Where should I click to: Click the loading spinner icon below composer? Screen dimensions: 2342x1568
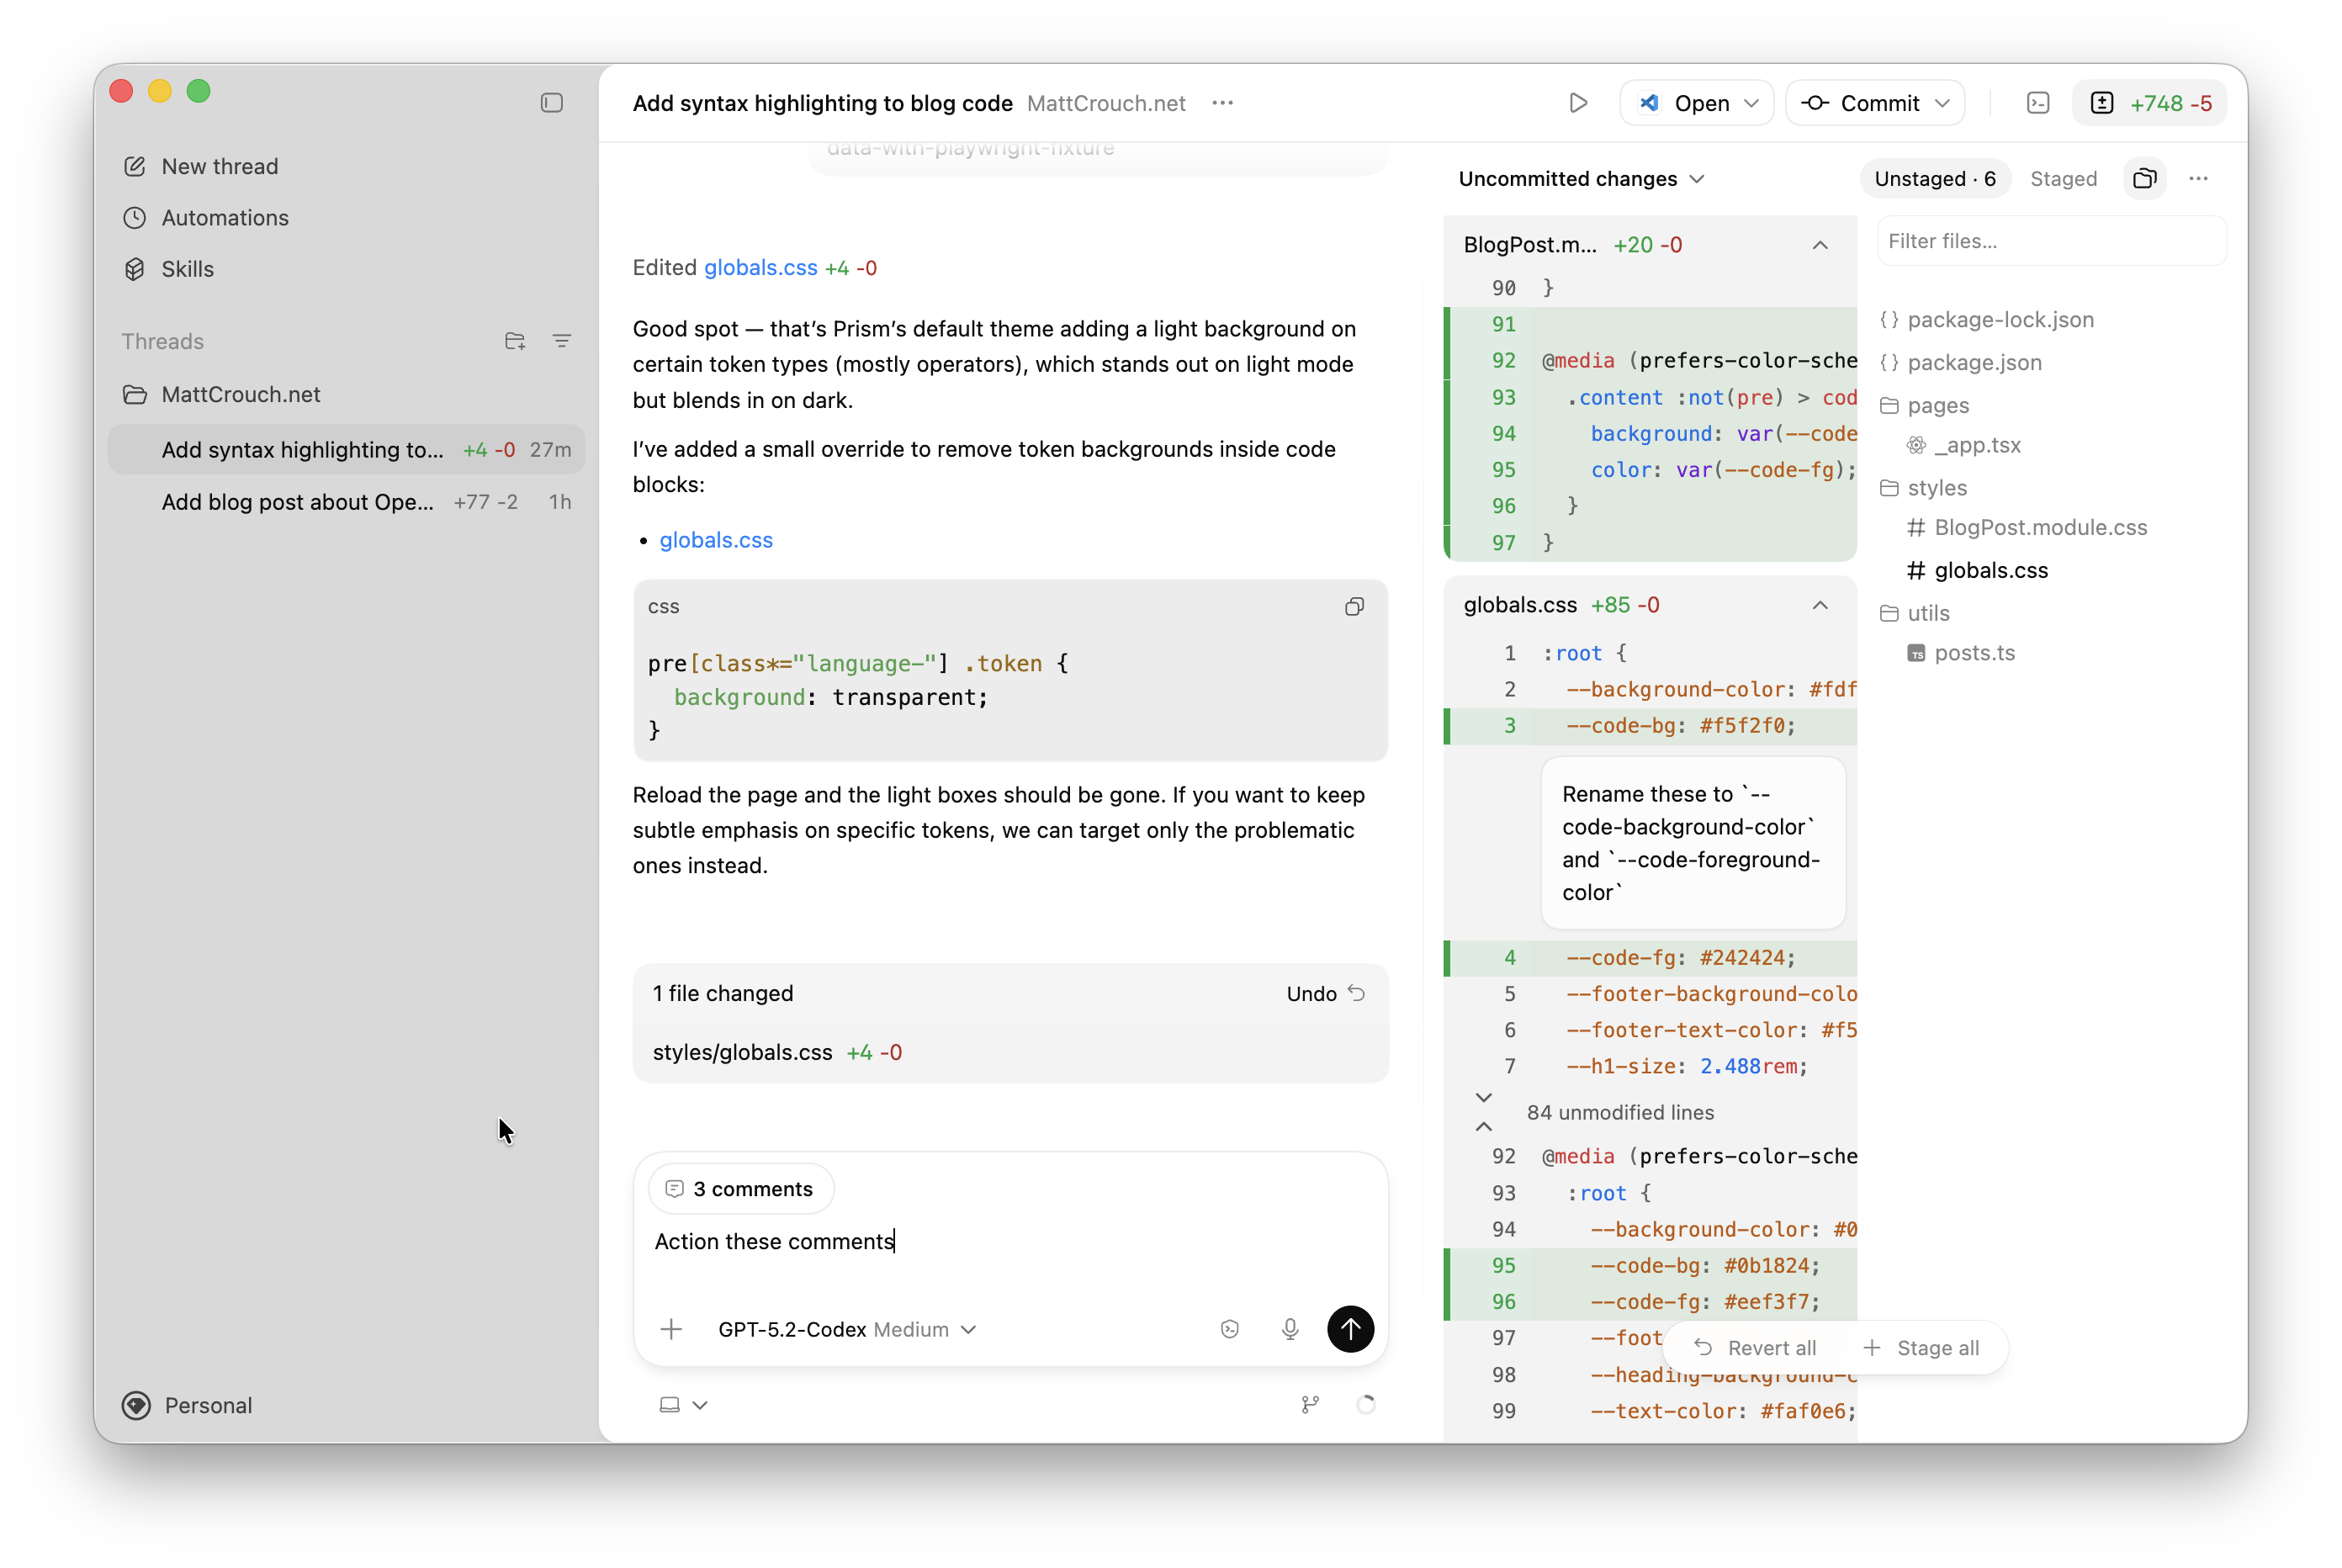point(1365,1405)
